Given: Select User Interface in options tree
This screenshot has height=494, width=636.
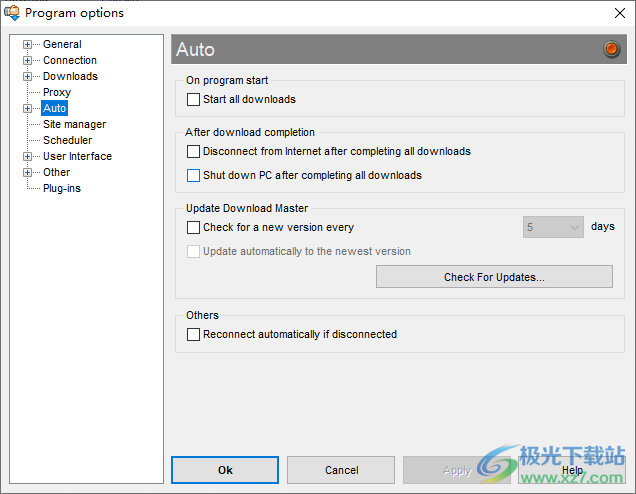Looking at the screenshot, I should click(x=77, y=156).
